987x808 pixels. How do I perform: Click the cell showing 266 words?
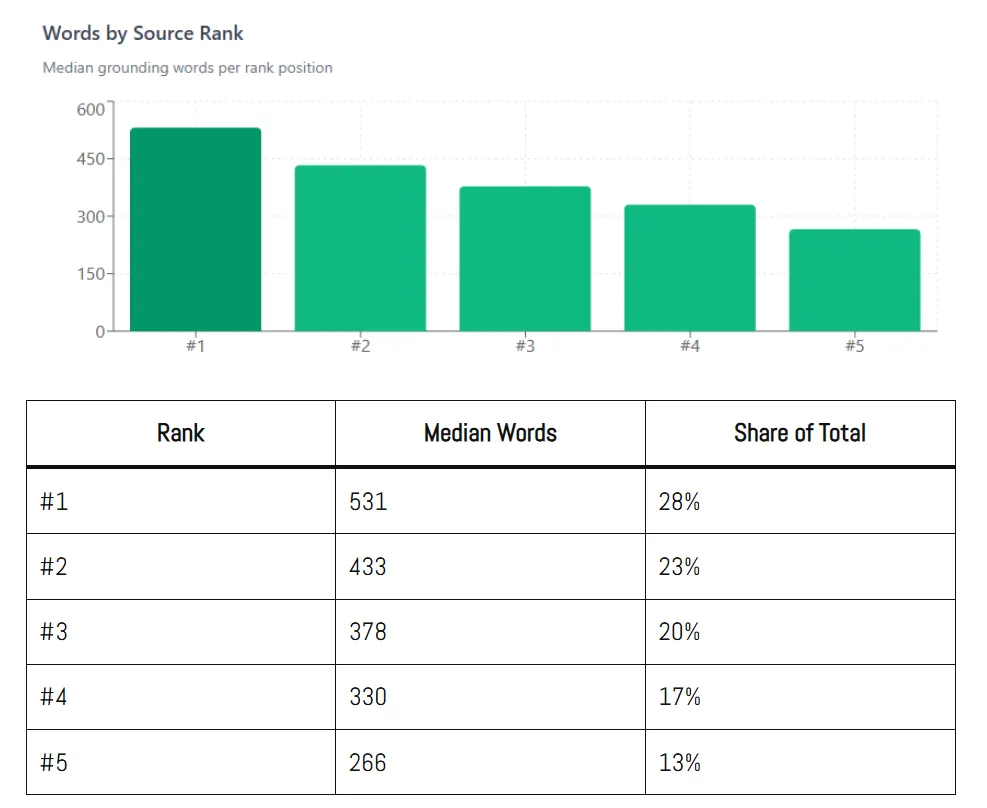click(x=490, y=762)
